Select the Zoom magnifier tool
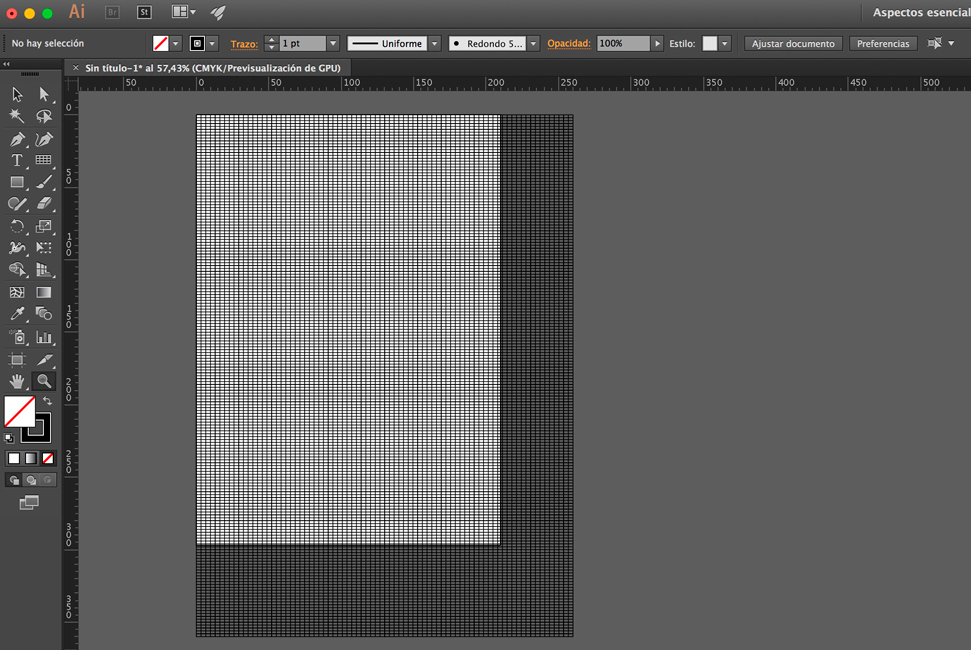971x650 pixels. point(44,381)
